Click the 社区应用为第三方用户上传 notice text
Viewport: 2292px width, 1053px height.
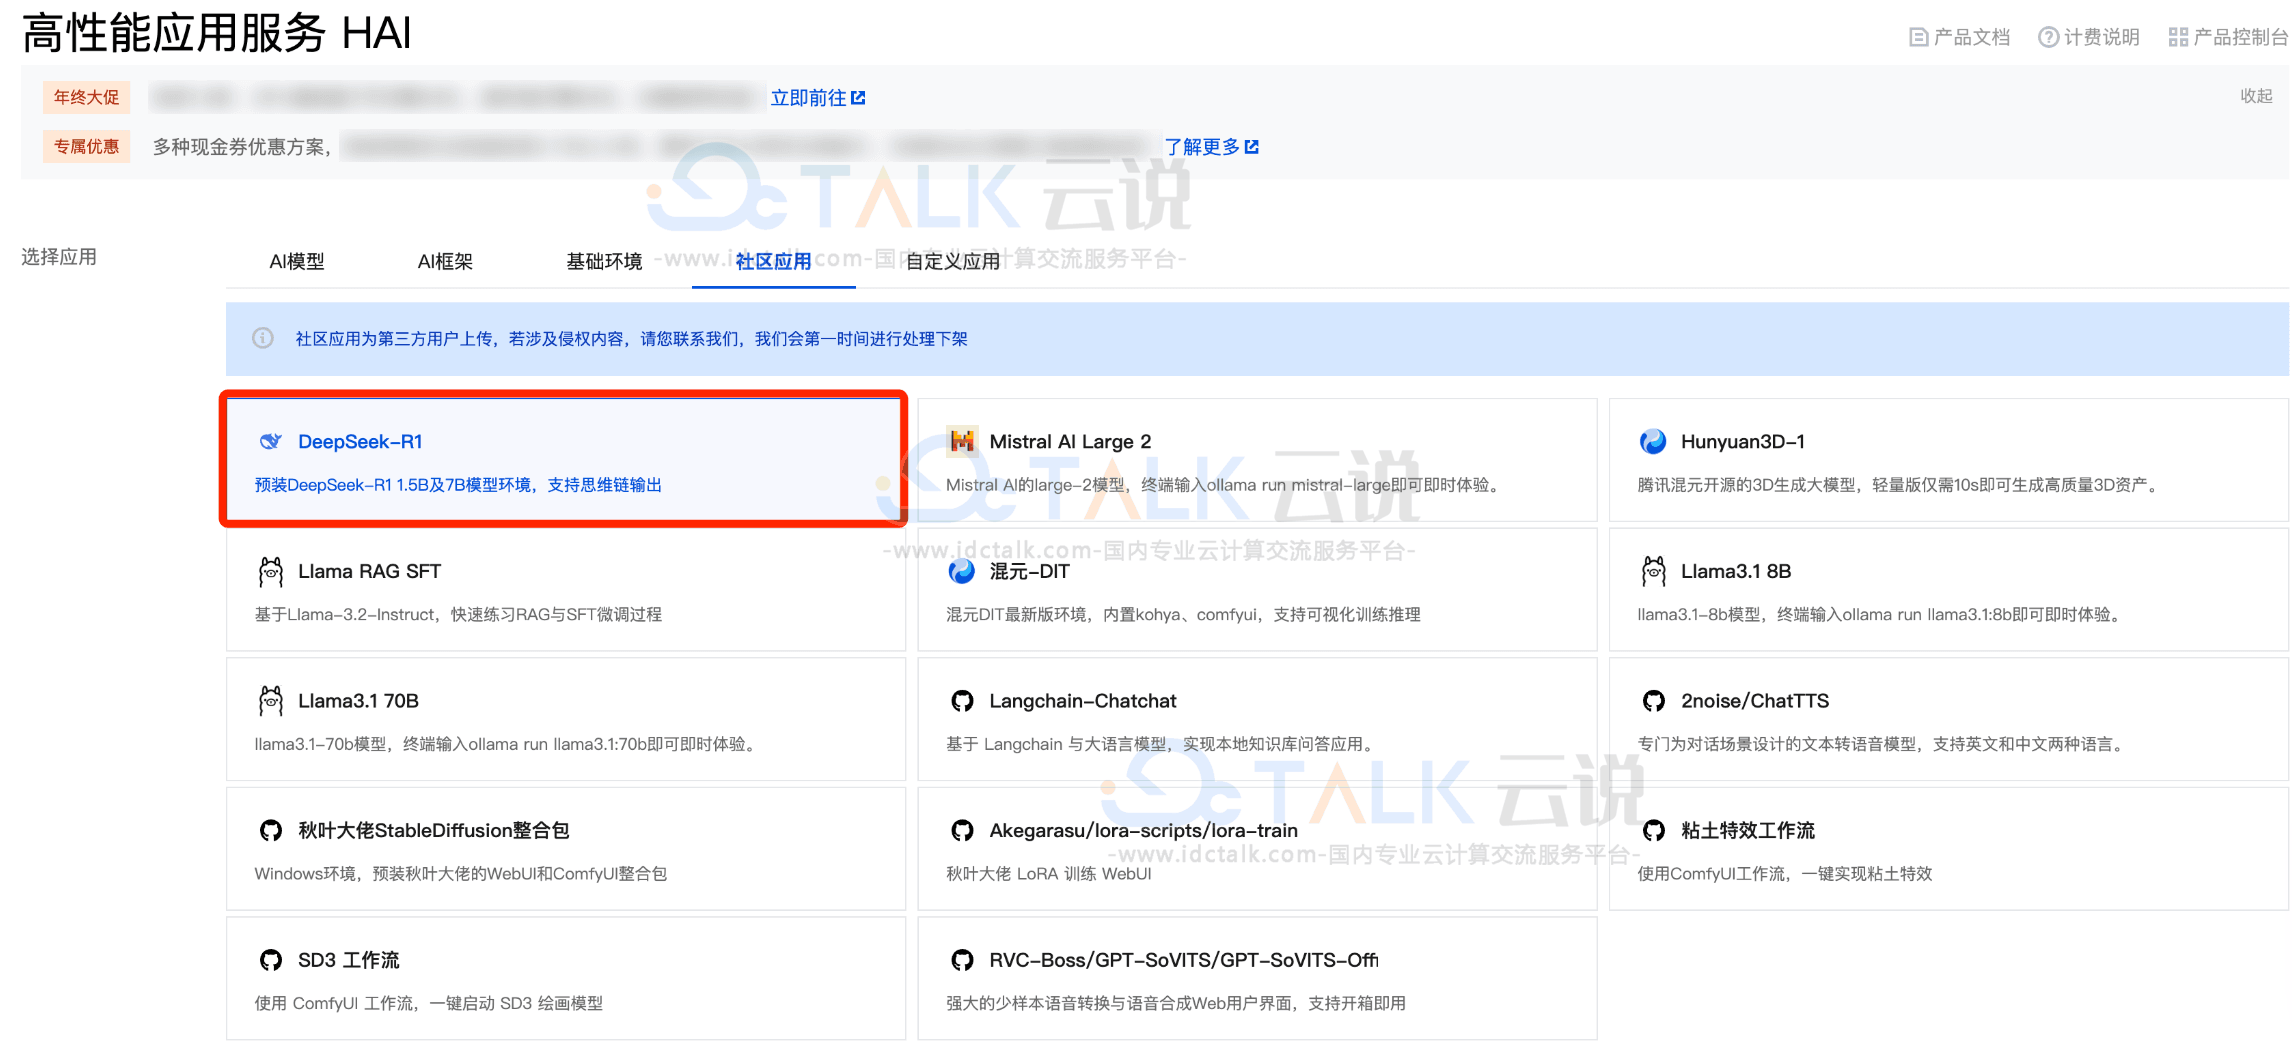(x=631, y=339)
